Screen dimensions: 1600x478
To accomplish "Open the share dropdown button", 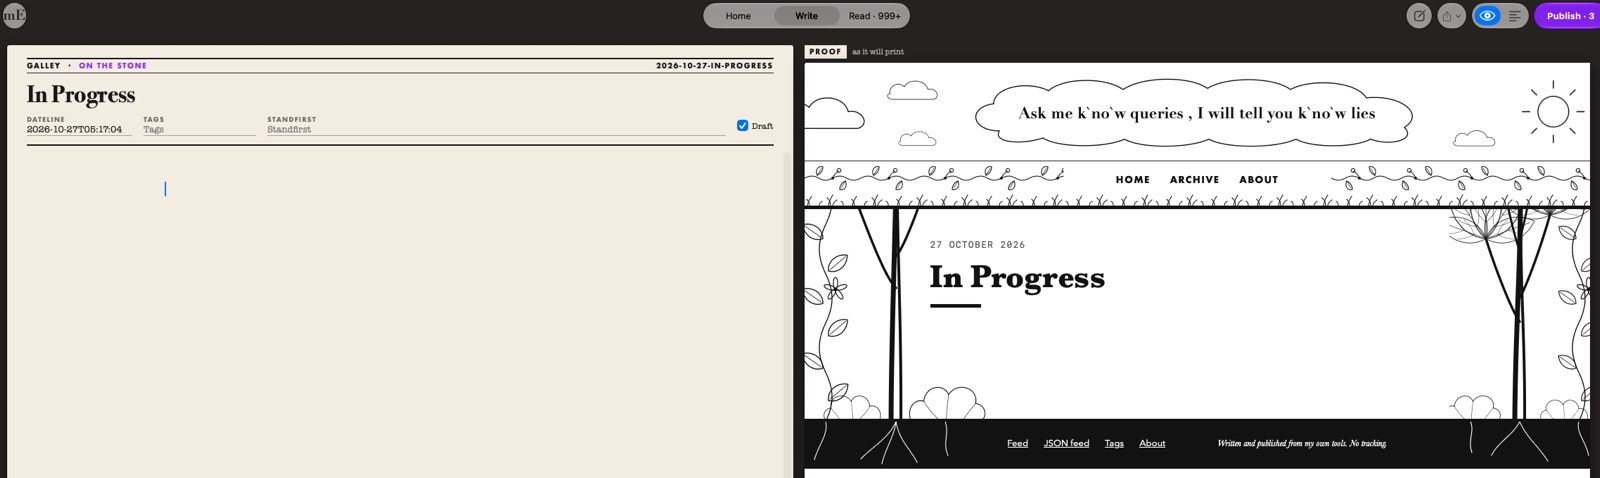I will [1451, 16].
